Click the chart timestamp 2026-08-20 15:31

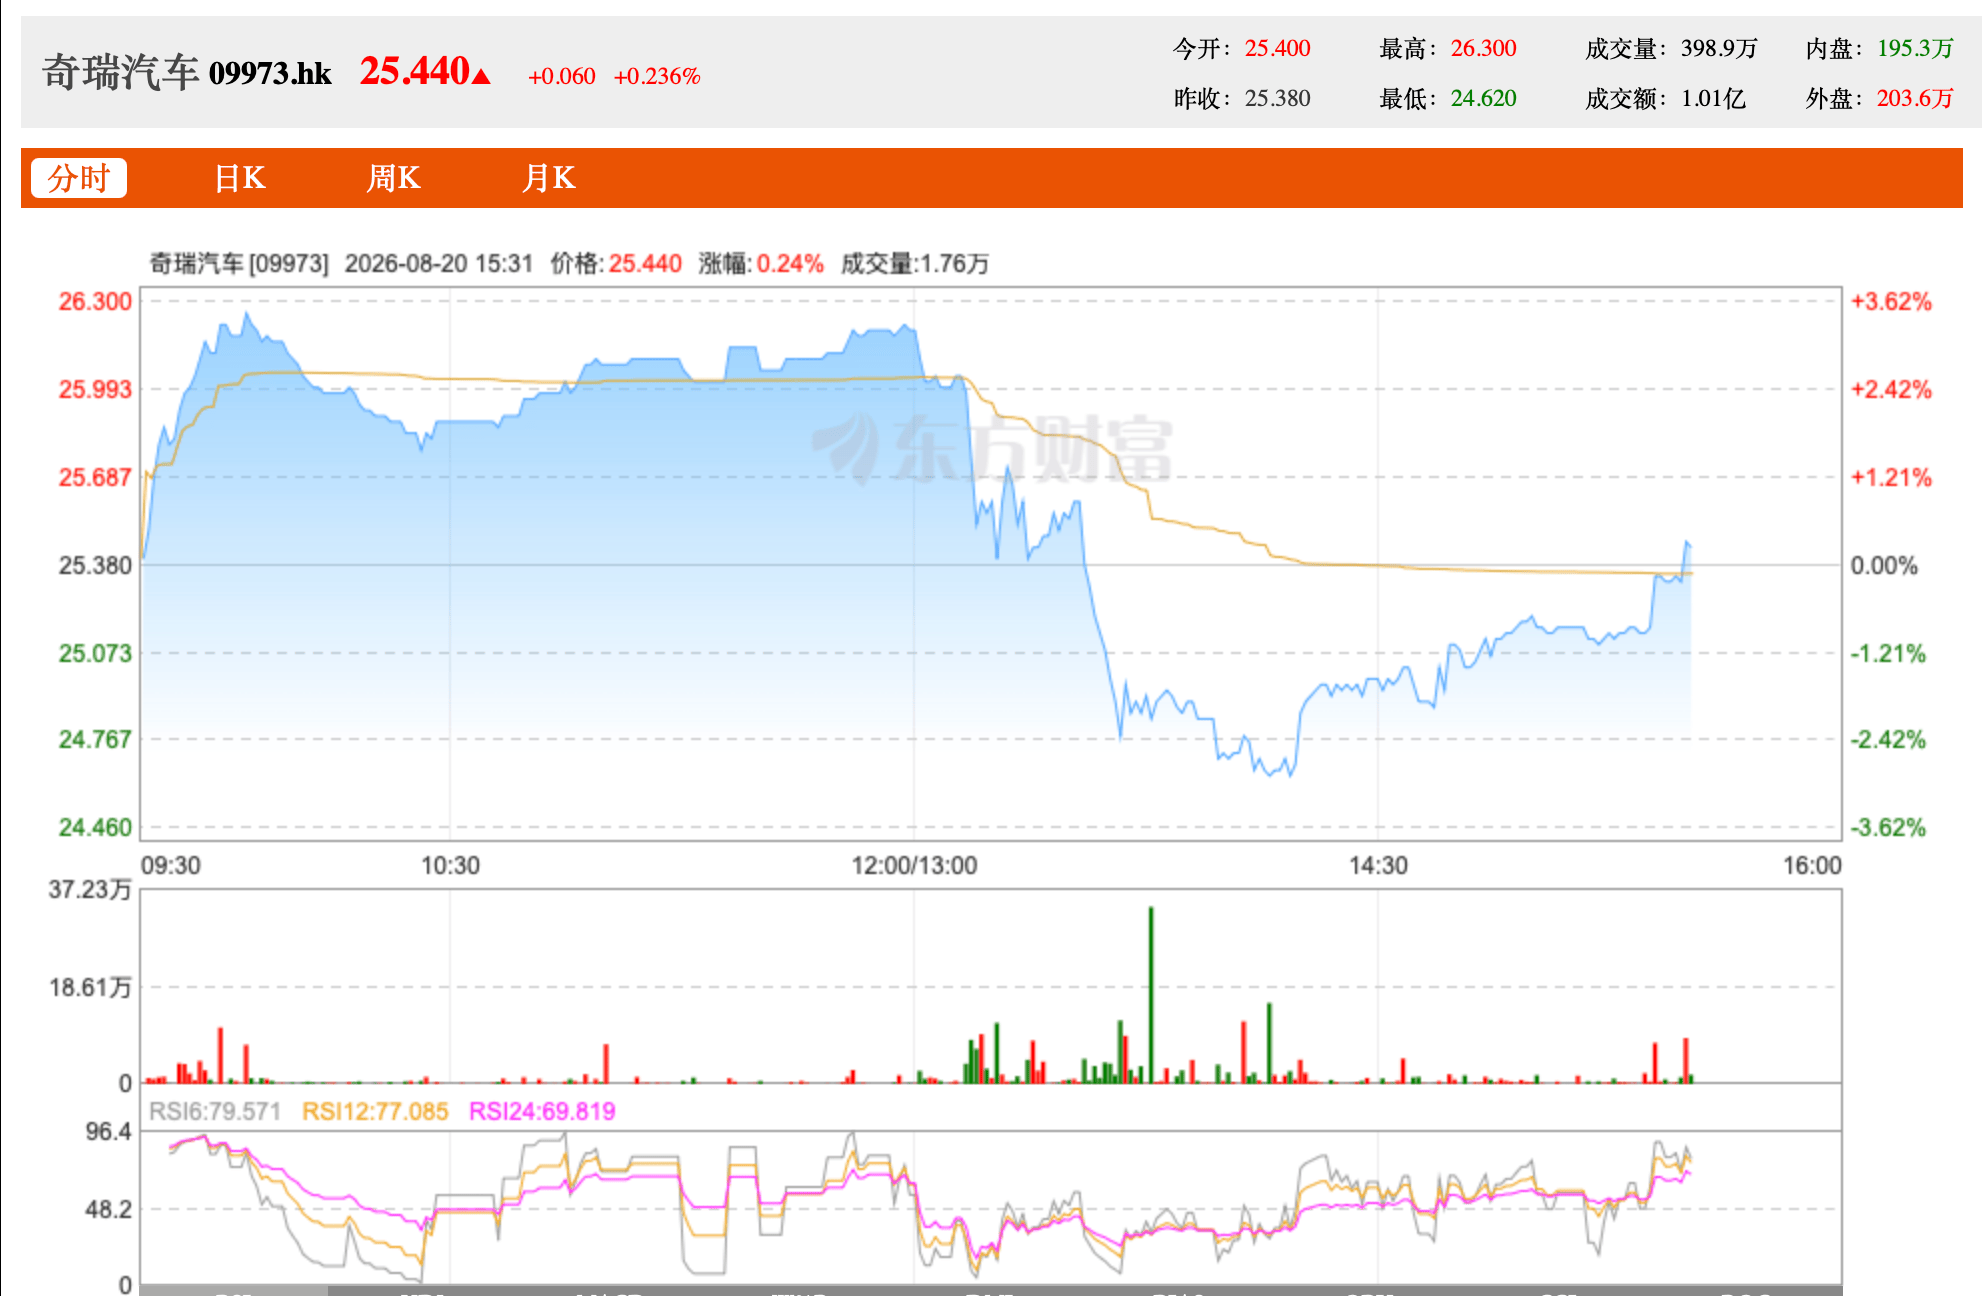coord(439,263)
